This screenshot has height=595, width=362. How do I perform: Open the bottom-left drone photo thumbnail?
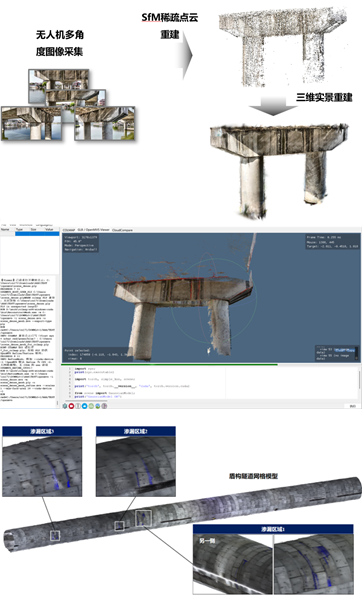[x=31, y=123]
